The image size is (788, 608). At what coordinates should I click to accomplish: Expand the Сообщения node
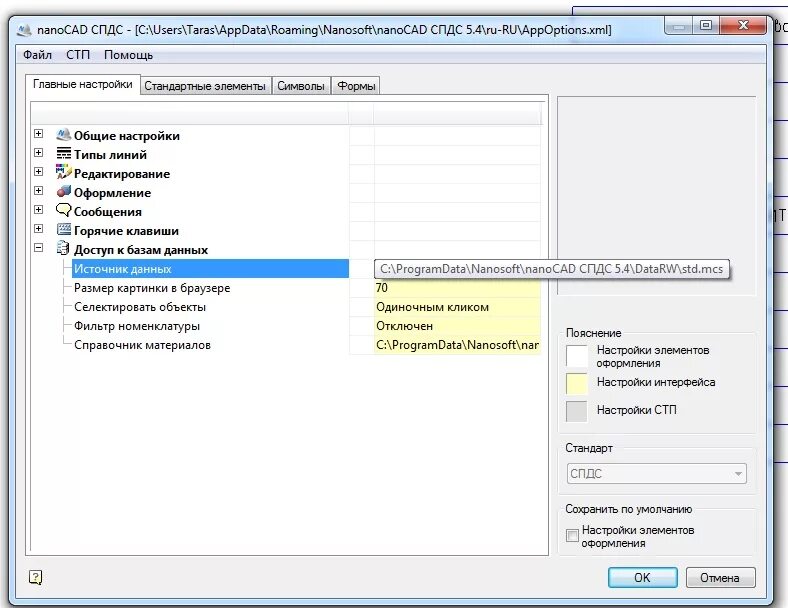(x=39, y=210)
